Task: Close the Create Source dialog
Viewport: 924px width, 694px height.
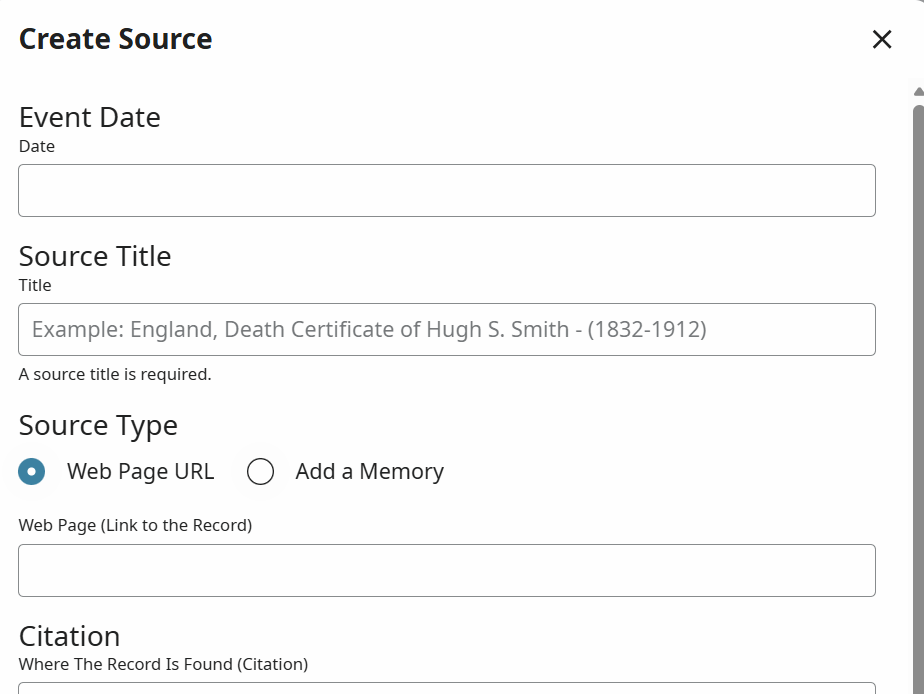Action: [882, 39]
